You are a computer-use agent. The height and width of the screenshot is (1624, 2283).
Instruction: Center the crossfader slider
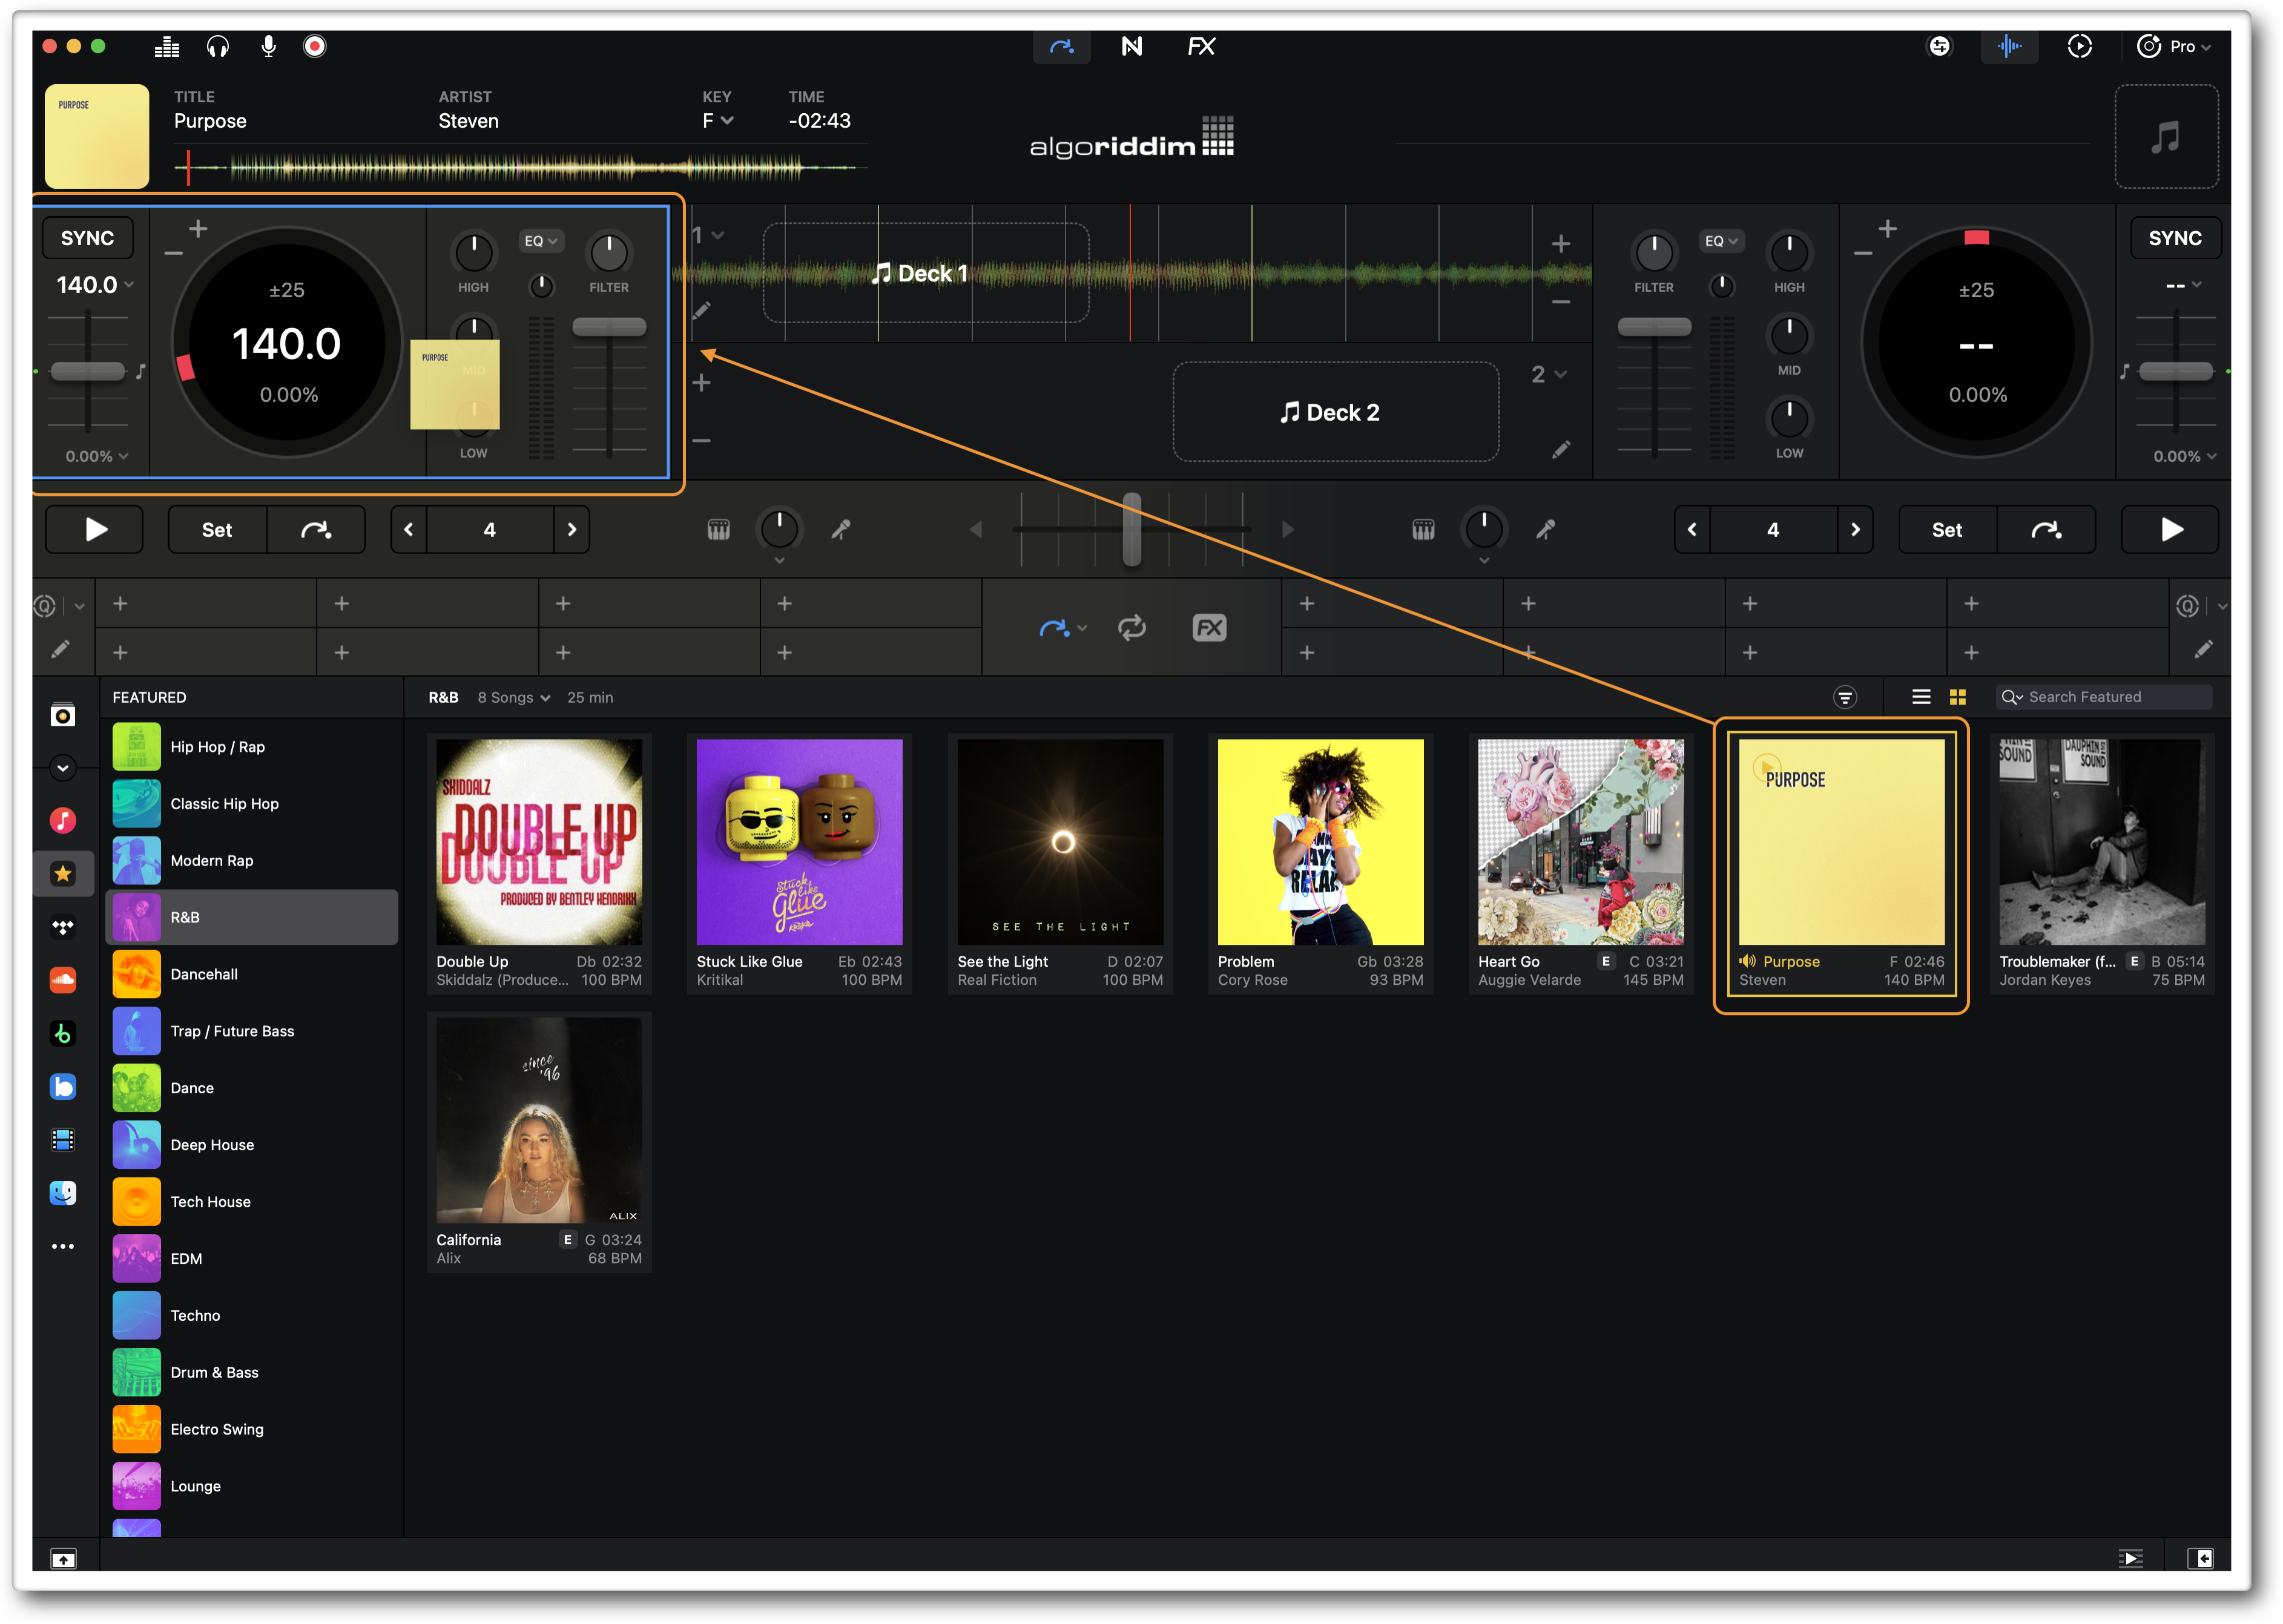pyautogui.click(x=1133, y=530)
